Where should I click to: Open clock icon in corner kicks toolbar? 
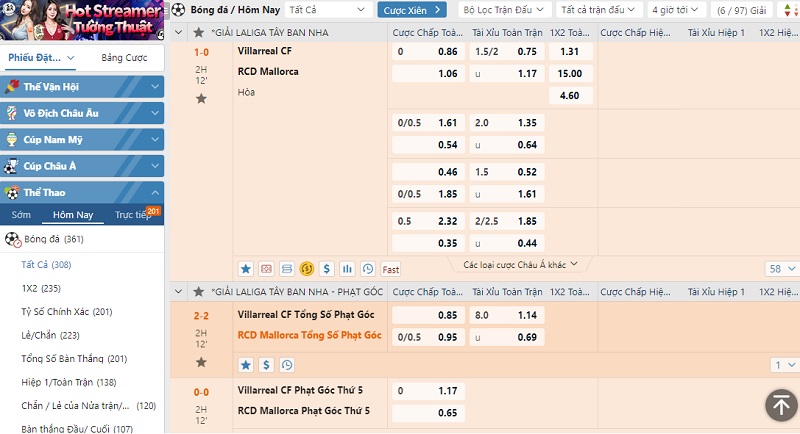tap(287, 365)
